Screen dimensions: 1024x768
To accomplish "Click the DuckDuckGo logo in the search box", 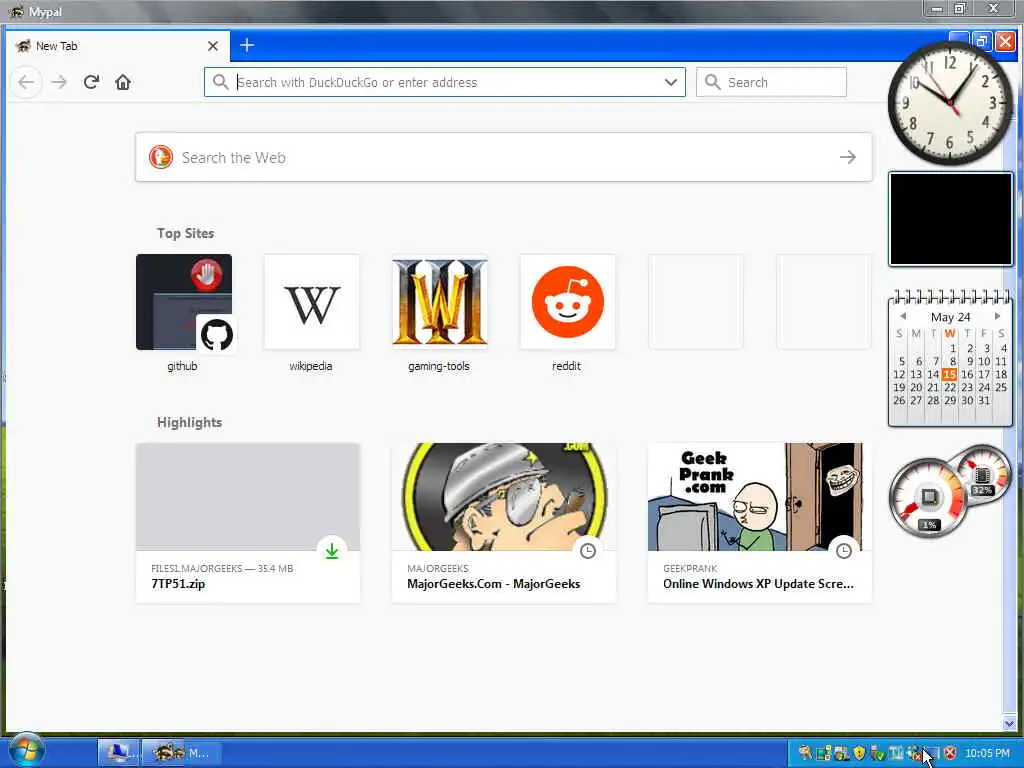I will click(x=161, y=157).
